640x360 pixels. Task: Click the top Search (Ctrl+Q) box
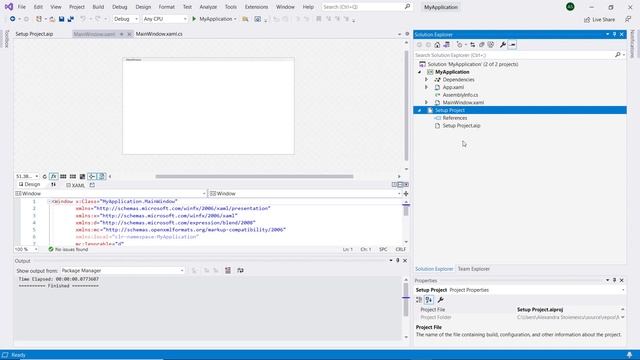(366, 7)
